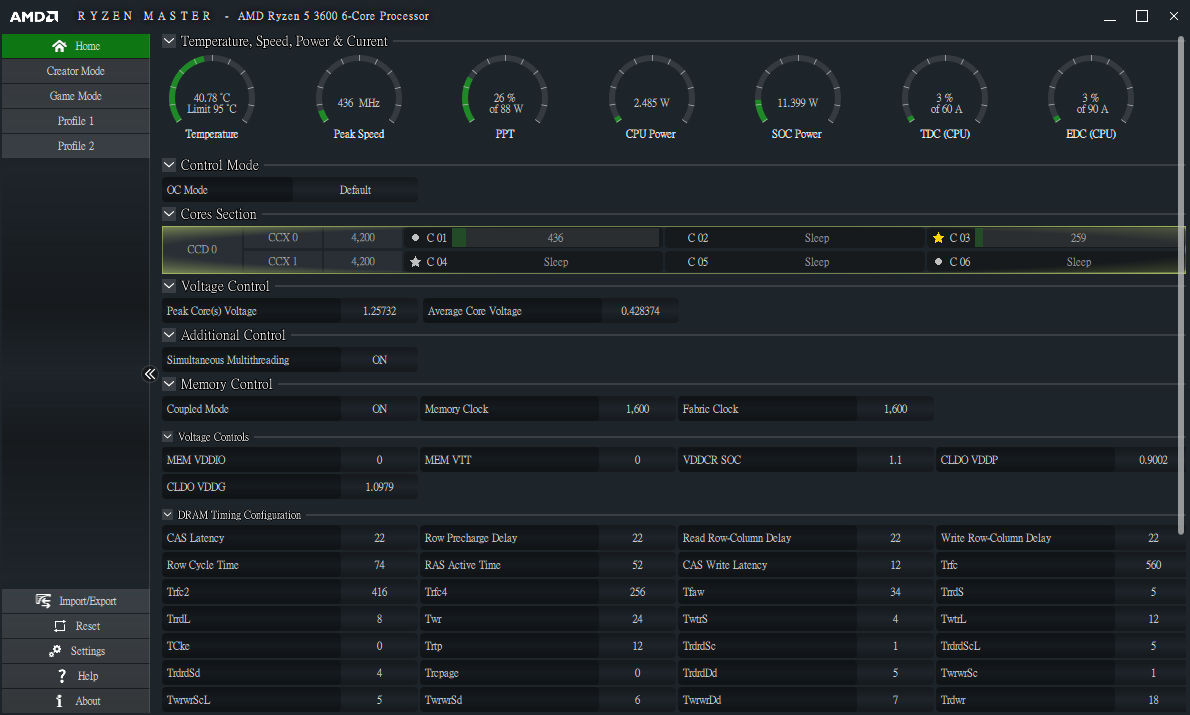1190x715 pixels.
Task: Collapse the Memory Control section
Action: coord(169,384)
